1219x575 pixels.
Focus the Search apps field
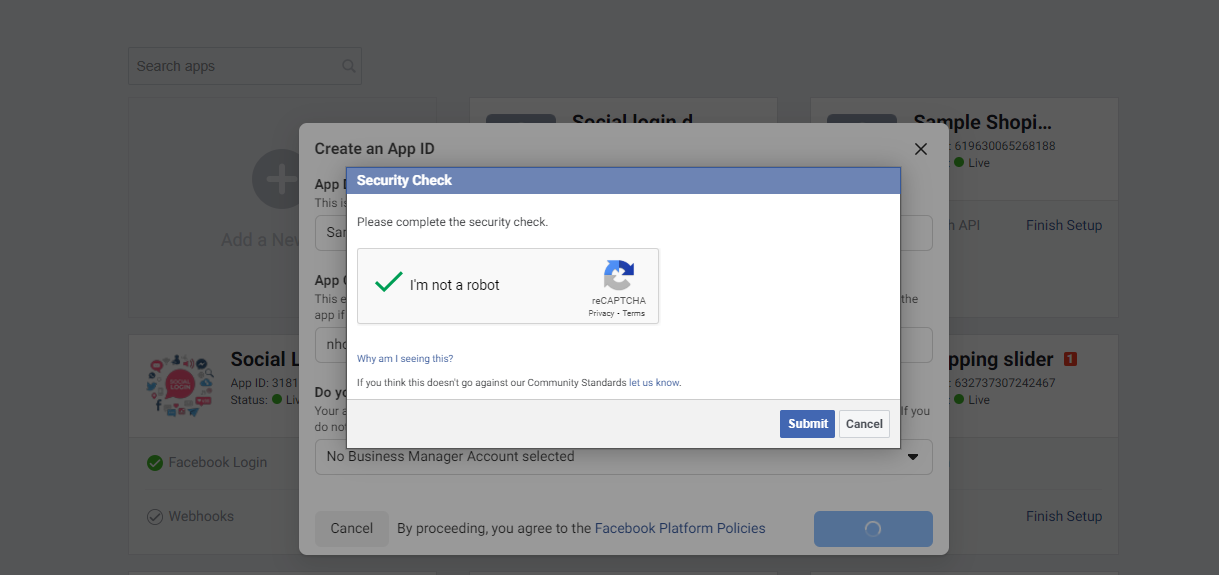[245, 66]
